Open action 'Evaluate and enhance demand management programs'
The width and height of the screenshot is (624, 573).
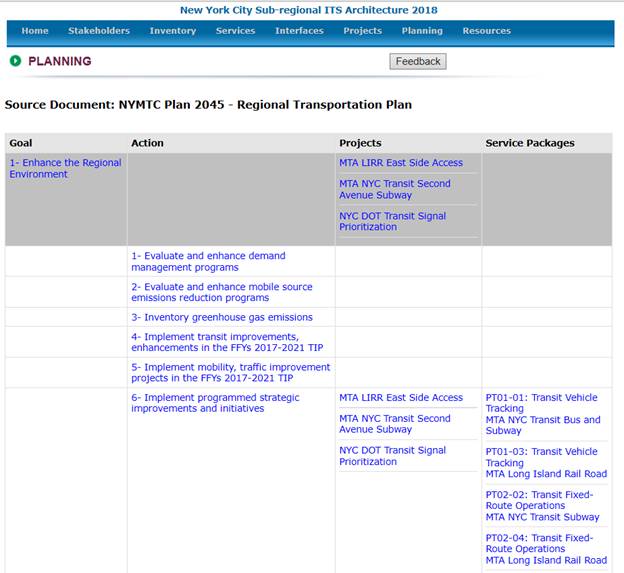(x=208, y=261)
